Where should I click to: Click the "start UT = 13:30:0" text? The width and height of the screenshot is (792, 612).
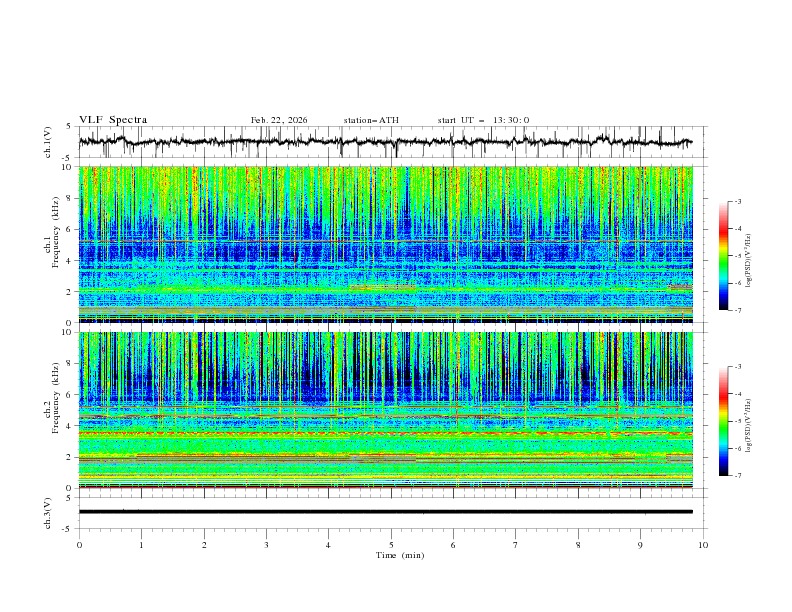coord(483,120)
